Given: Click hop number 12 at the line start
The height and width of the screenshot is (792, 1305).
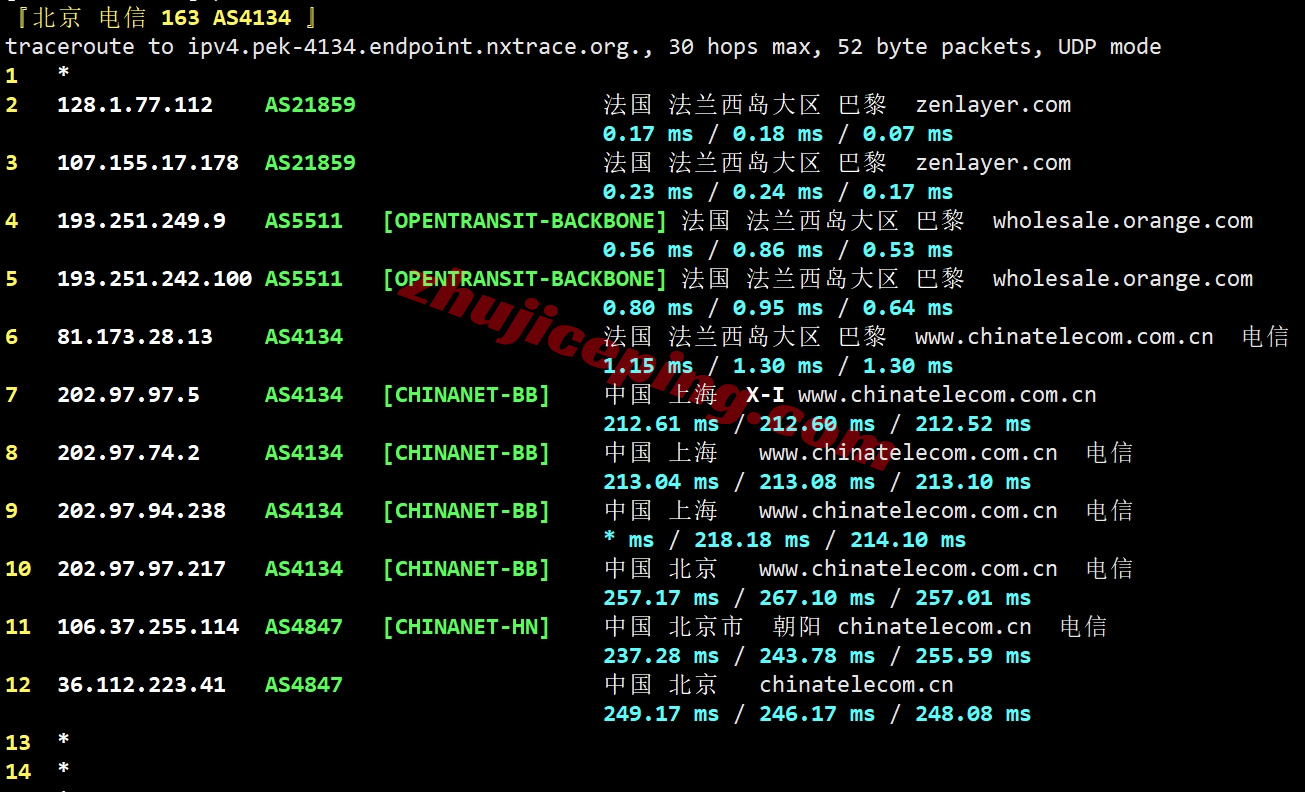Looking at the screenshot, I should coord(18,685).
